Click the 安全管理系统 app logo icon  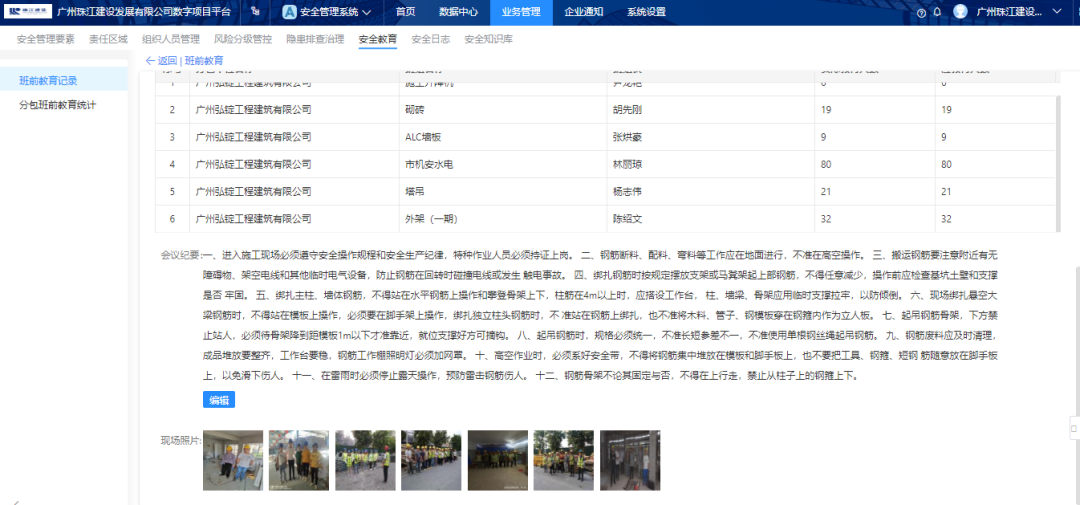(x=289, y=12)
